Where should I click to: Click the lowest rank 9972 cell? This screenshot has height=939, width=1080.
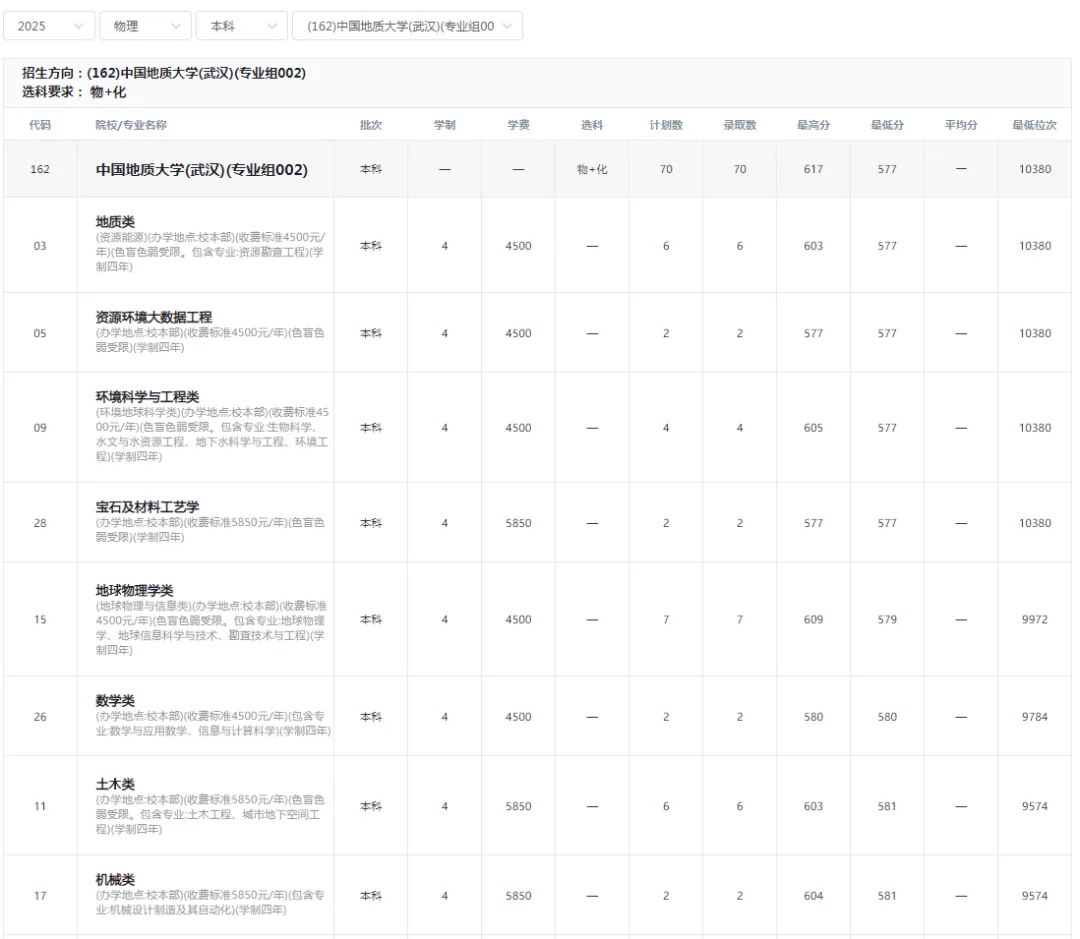1035,619
